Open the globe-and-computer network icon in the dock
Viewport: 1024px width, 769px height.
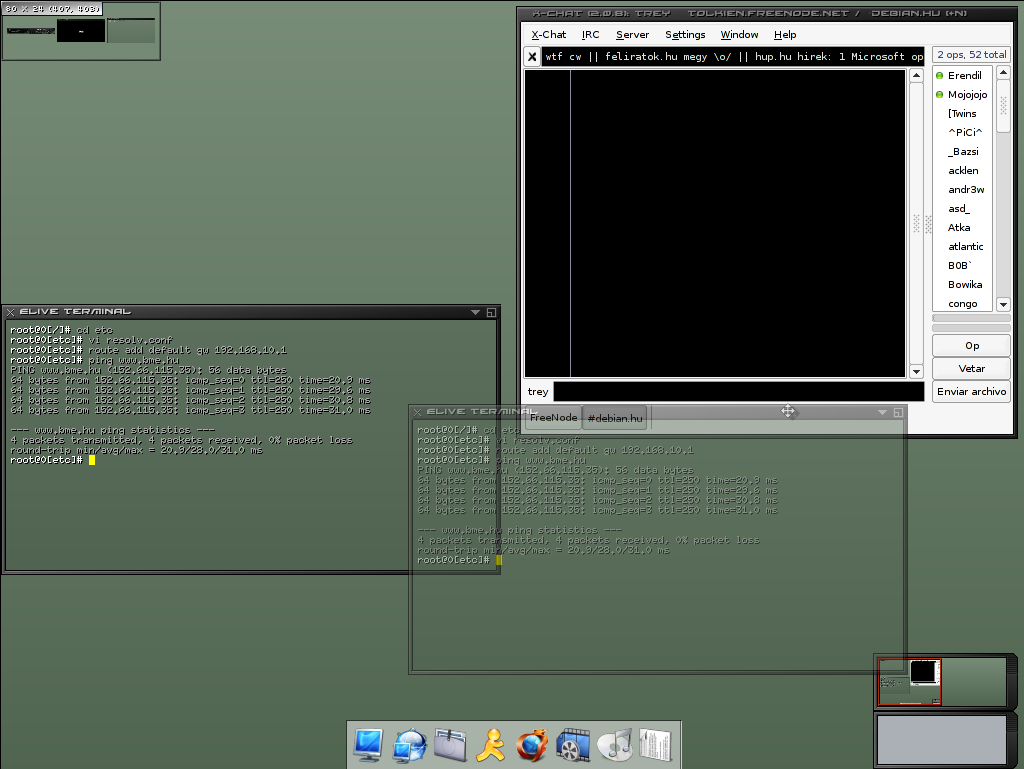click(409, 745)
